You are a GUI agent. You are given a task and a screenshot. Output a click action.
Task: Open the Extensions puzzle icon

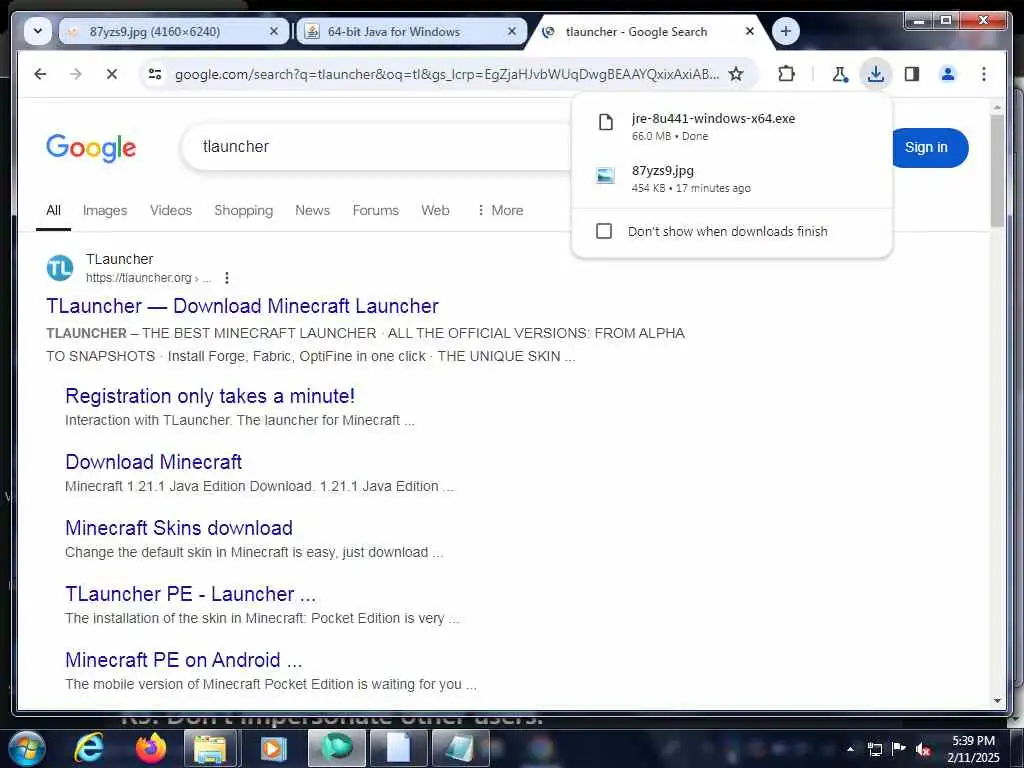tap(786, 74)
